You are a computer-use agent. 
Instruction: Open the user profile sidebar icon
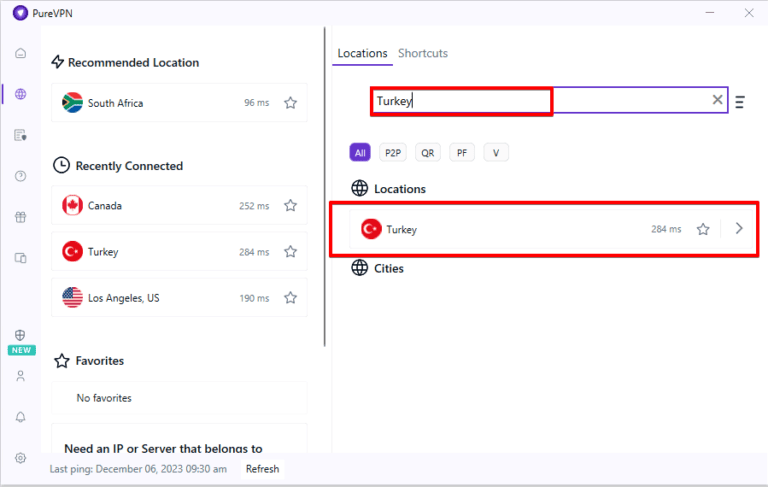pos(20,376)
